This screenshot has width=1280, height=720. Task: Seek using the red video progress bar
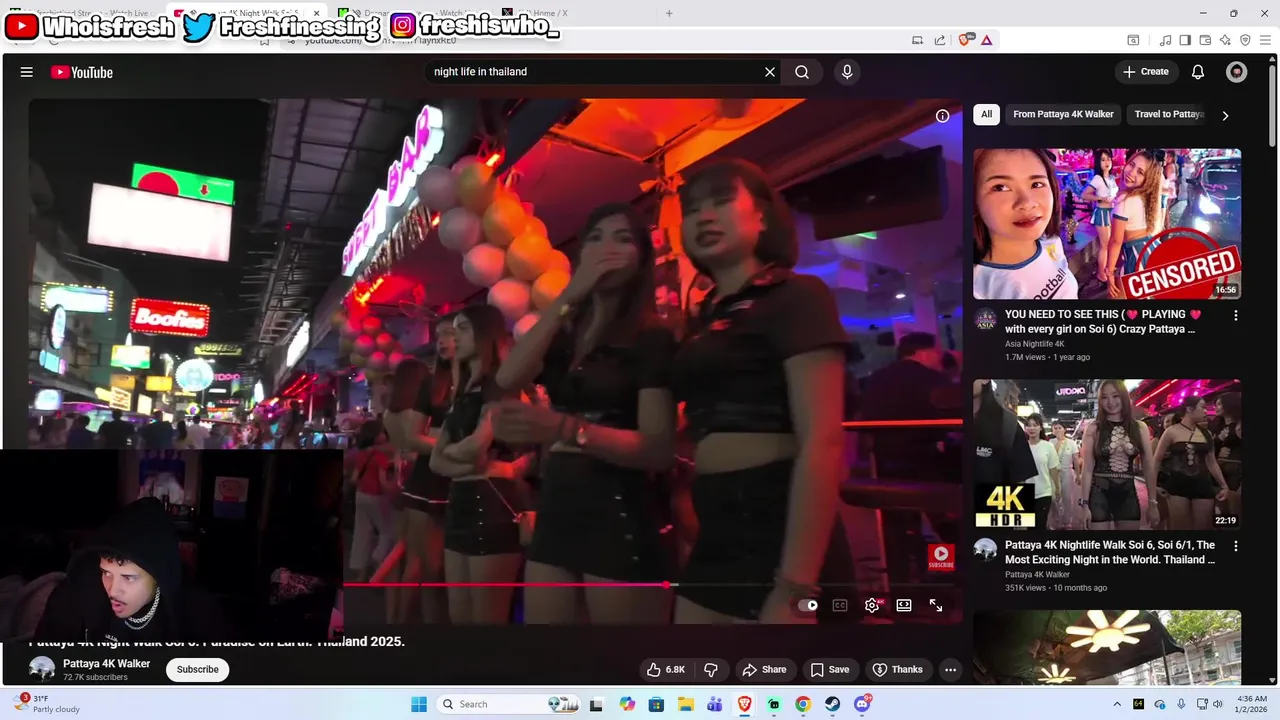[x=650, y=585]
